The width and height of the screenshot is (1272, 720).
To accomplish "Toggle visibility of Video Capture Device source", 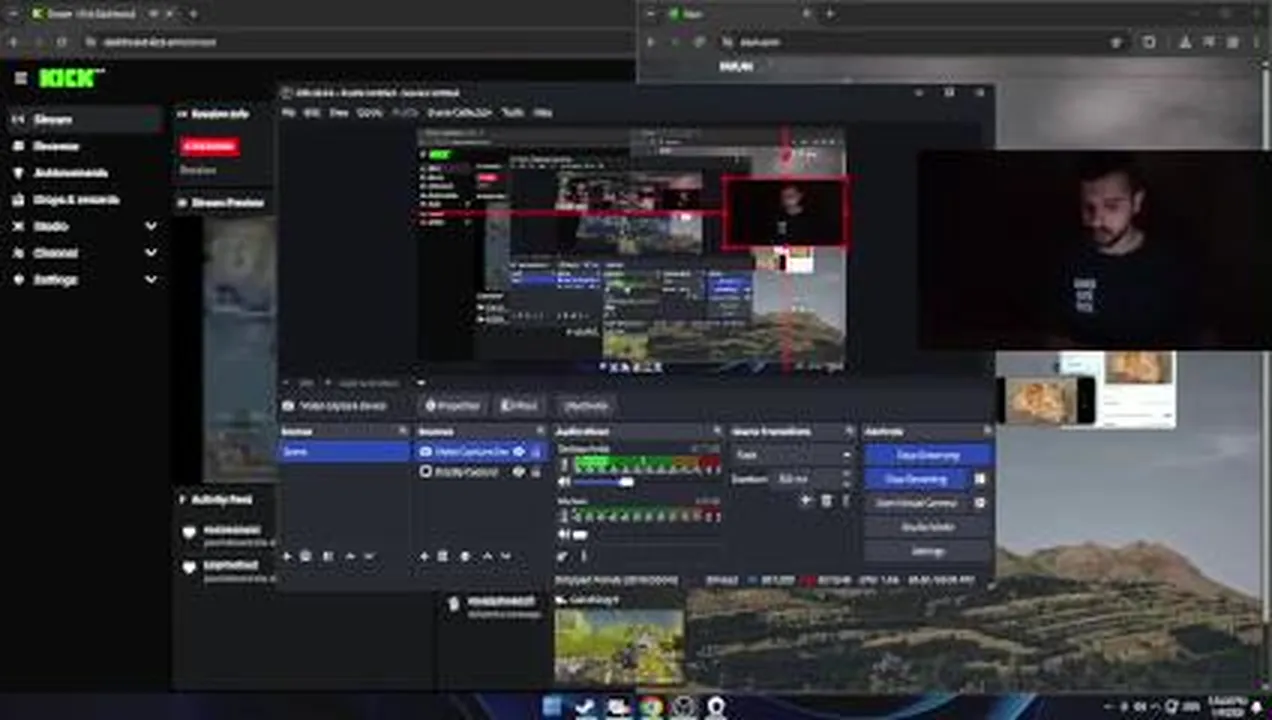I will pos(518,452).
